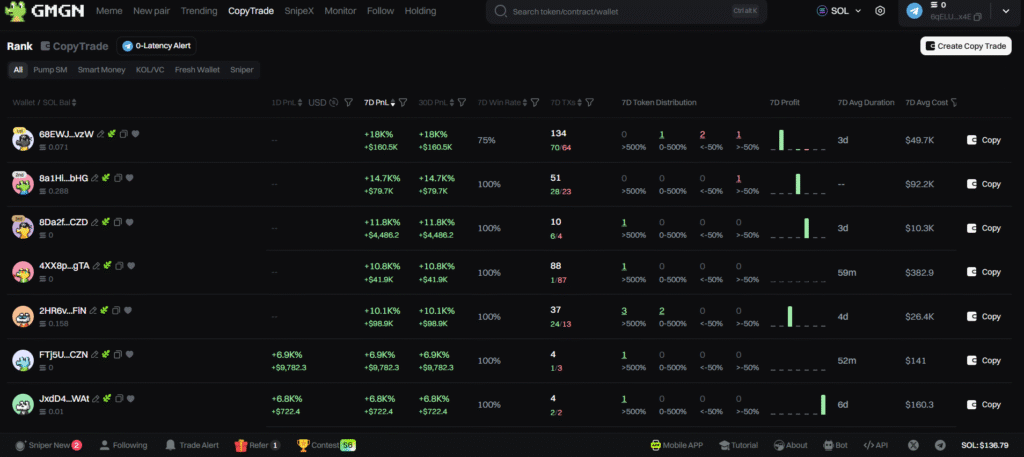Open the 7D TXs filter funnel
Viewport: 1024px width, 457px height.
[x=590, y=102]
